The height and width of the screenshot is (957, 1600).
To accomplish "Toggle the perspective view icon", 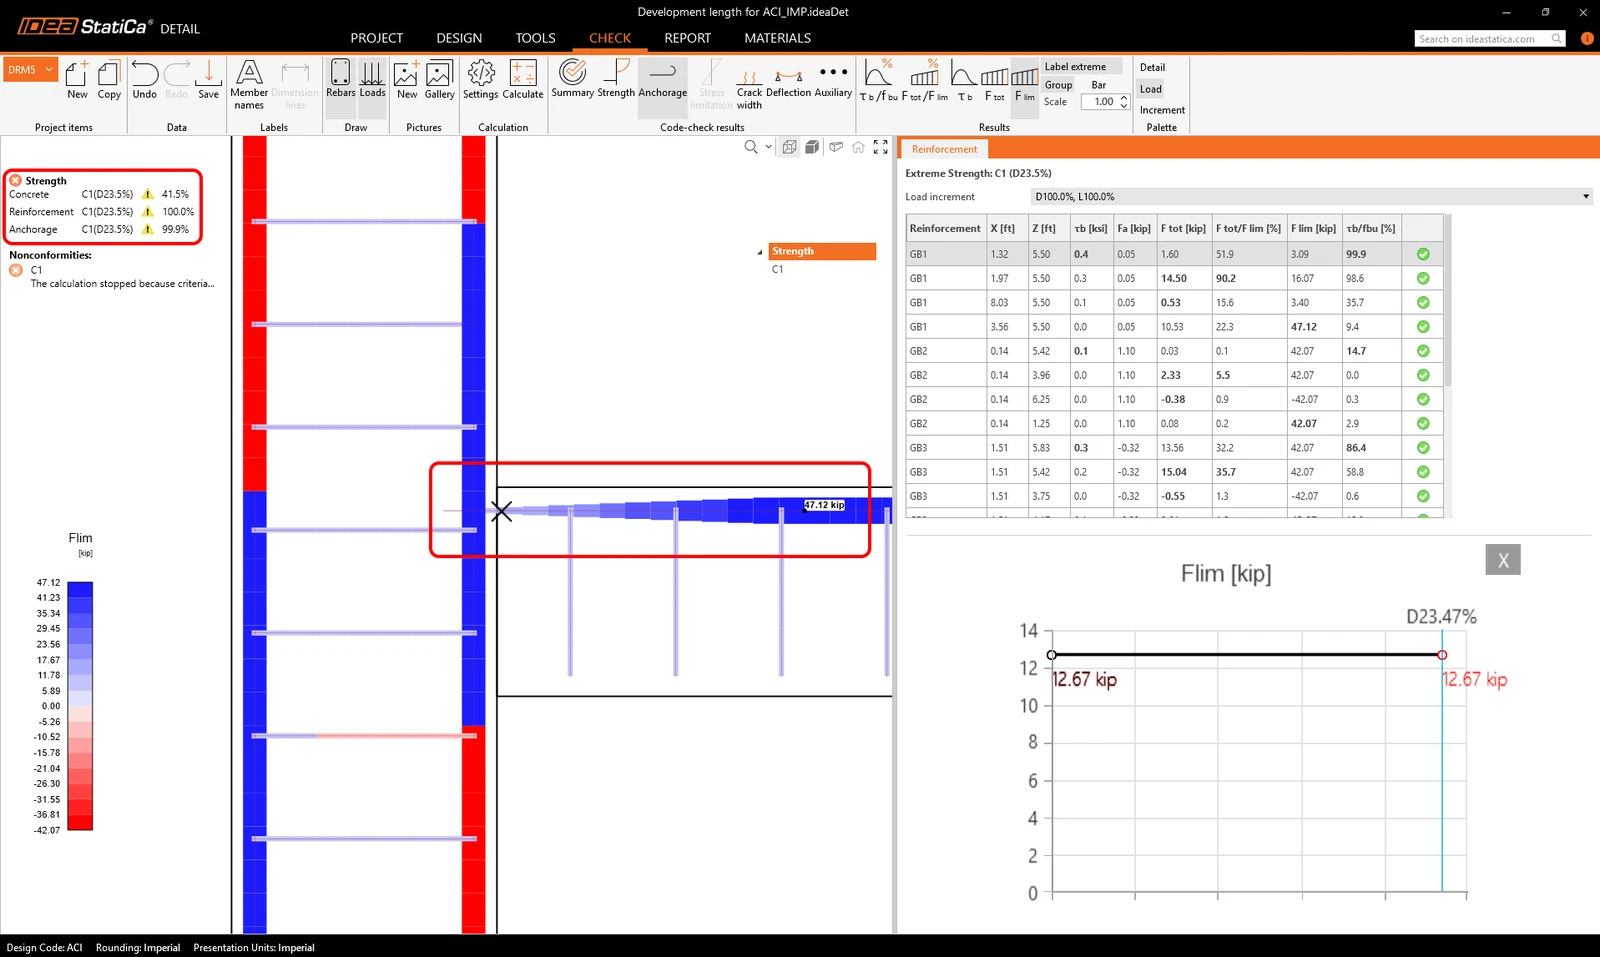I will pyautogui.click(x=836, y=147).
